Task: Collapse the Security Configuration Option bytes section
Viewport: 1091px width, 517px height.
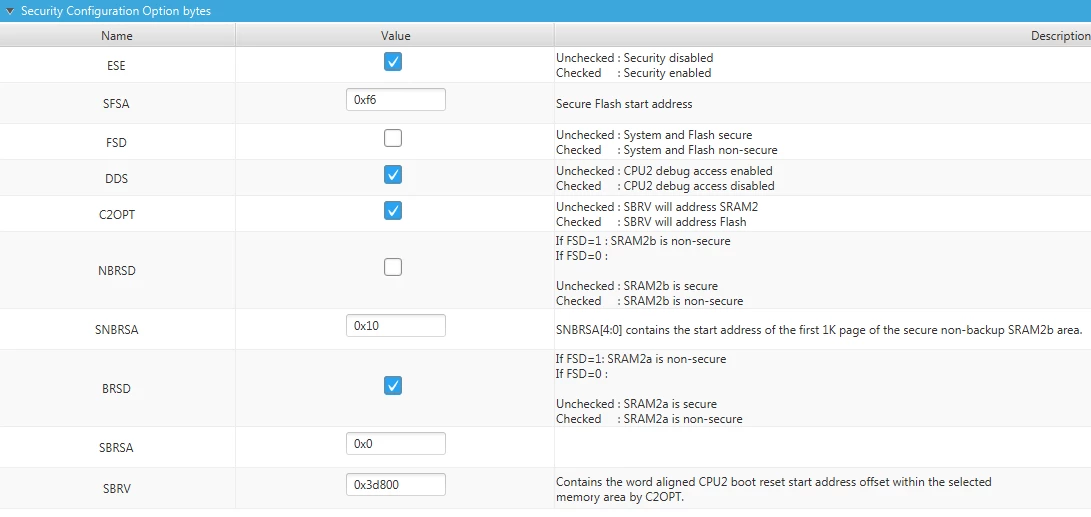Action: click(x=10, y=11)
